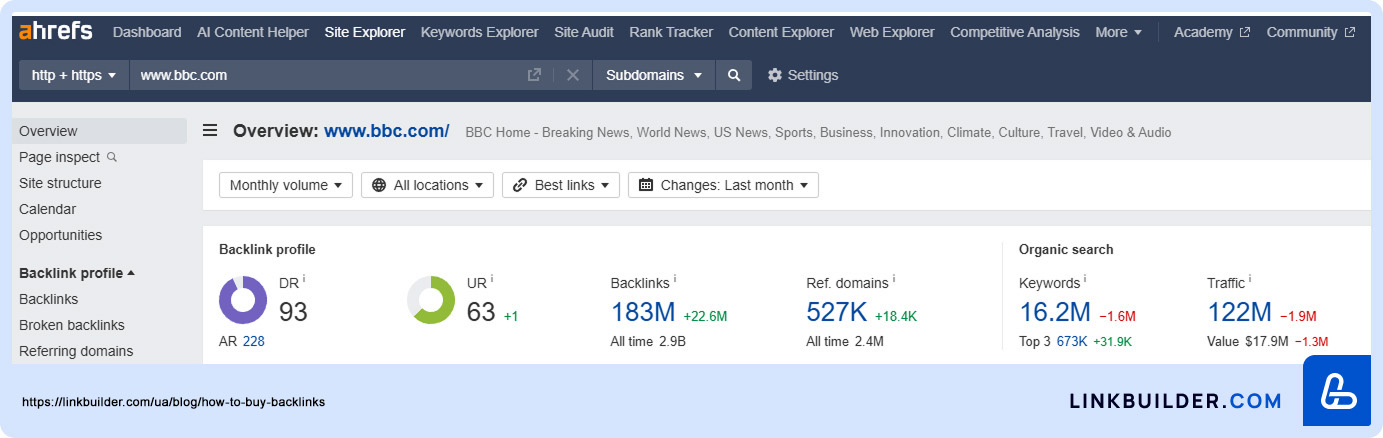1383x438 pixels.
Task: Click the DR donut chart
Action: click(243, 300)
